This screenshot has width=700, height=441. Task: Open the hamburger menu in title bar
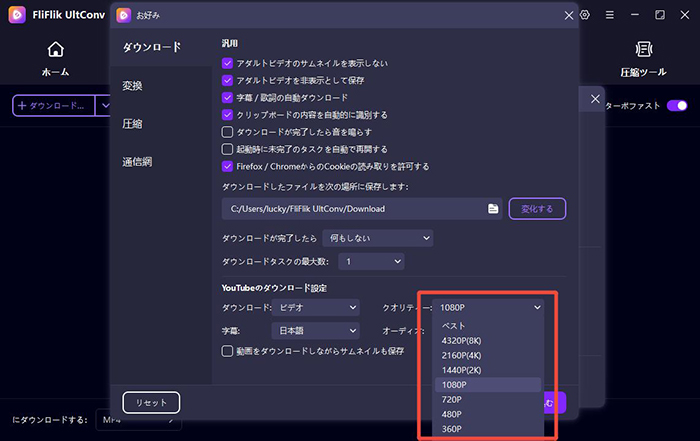(x=609, y=15)
